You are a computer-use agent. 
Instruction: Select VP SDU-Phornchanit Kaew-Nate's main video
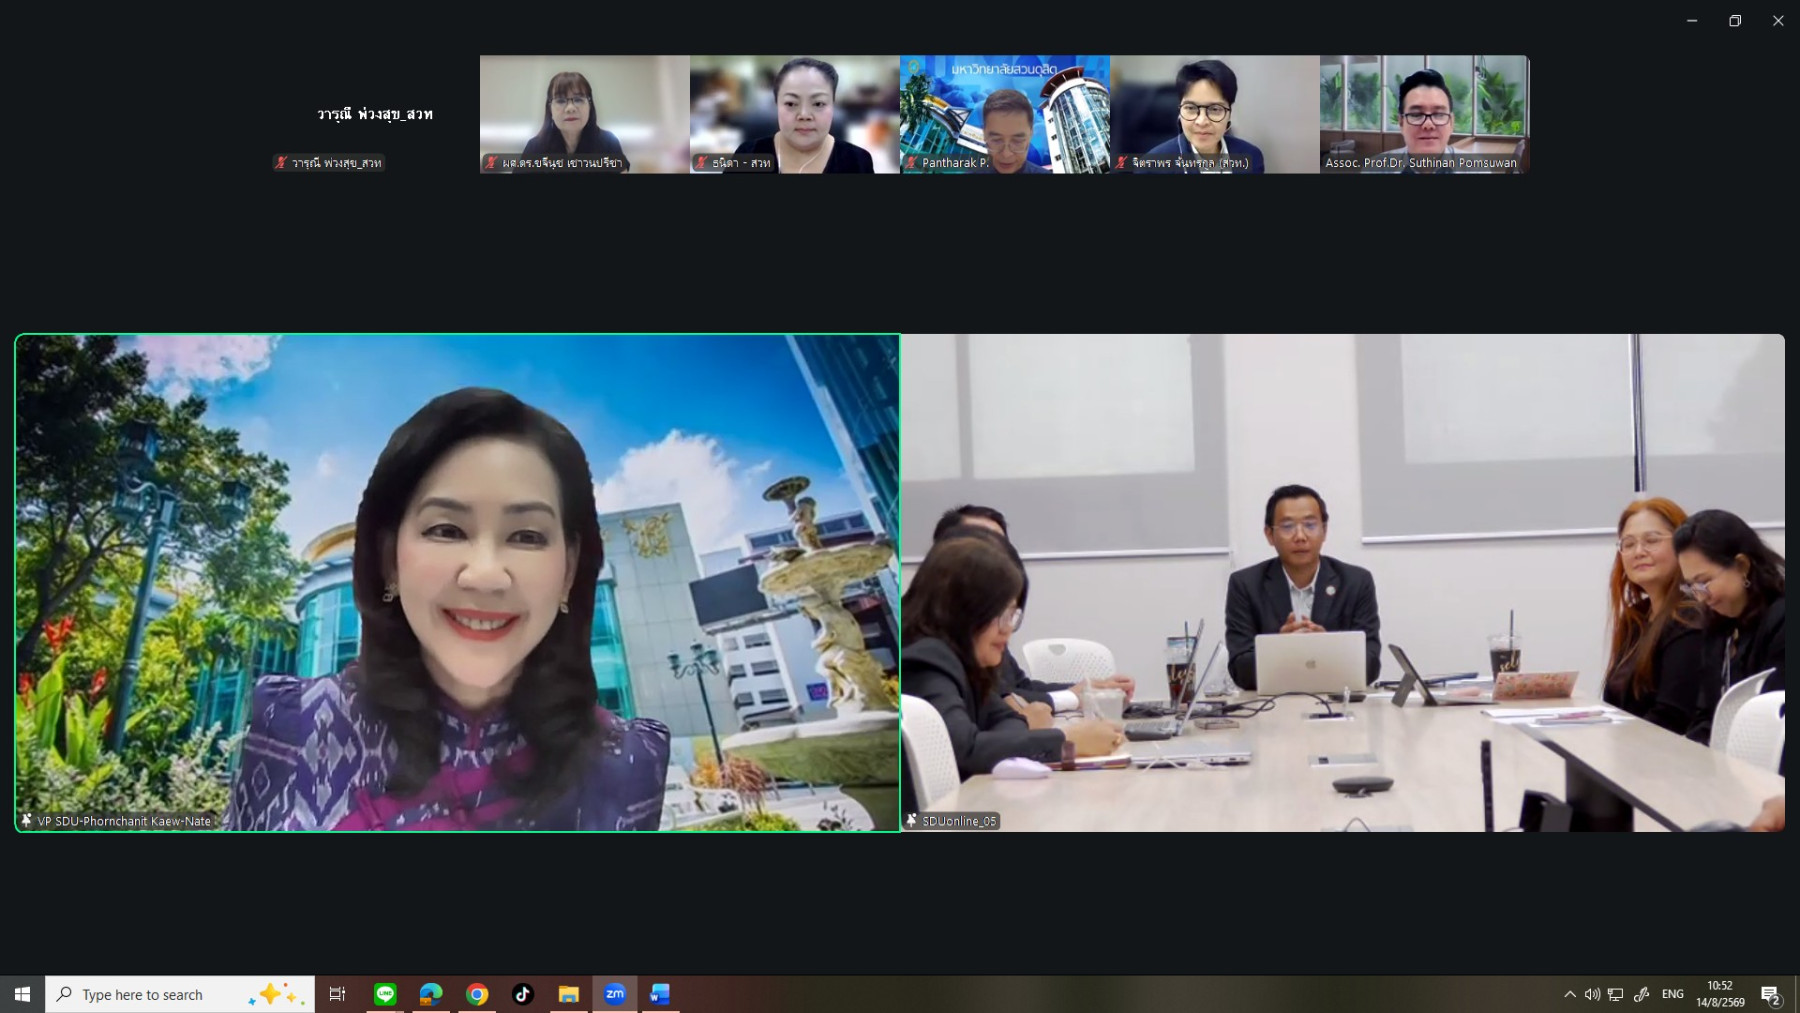pyautogui.click(x=458, y=583)
